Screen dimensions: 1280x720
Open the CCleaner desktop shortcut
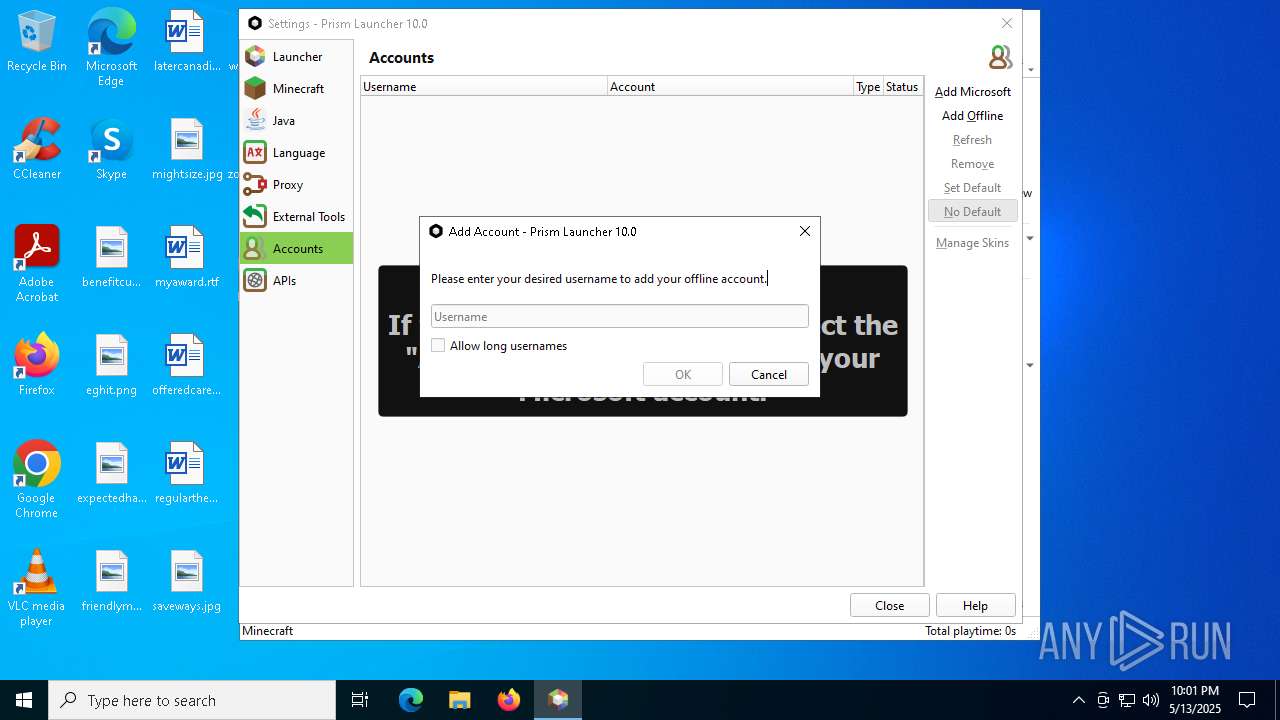(x=37, y=150)
